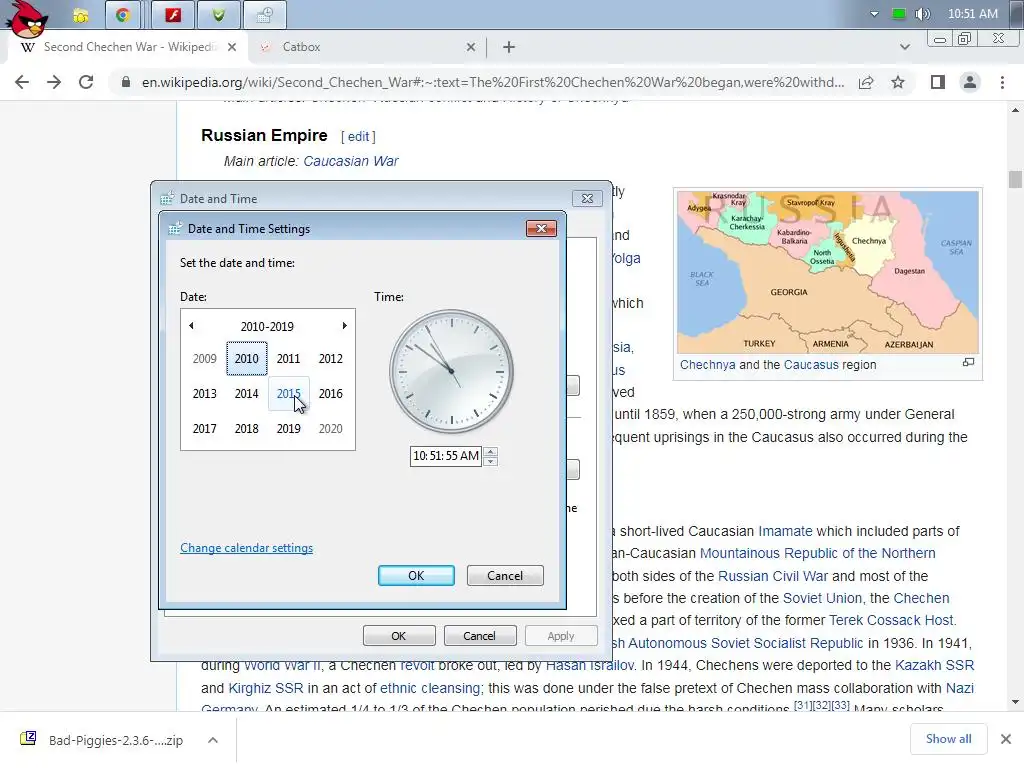
Task: Open the Chechnya link in map caption
Action: point(707,365)
